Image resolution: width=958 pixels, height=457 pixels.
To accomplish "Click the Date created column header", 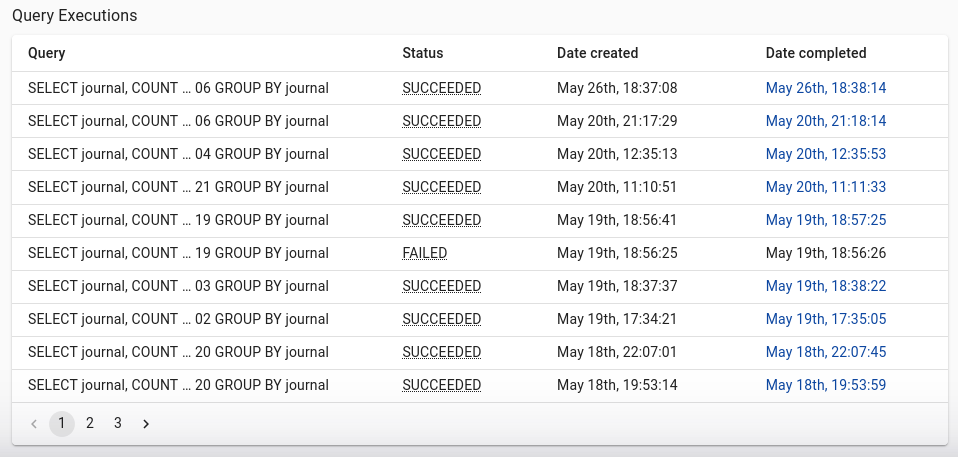I will click(598, 53).
